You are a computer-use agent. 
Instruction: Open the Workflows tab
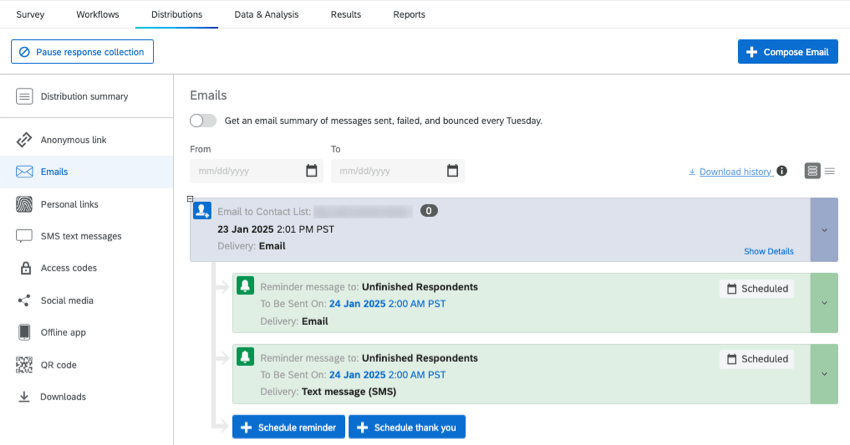pos(96,15)
